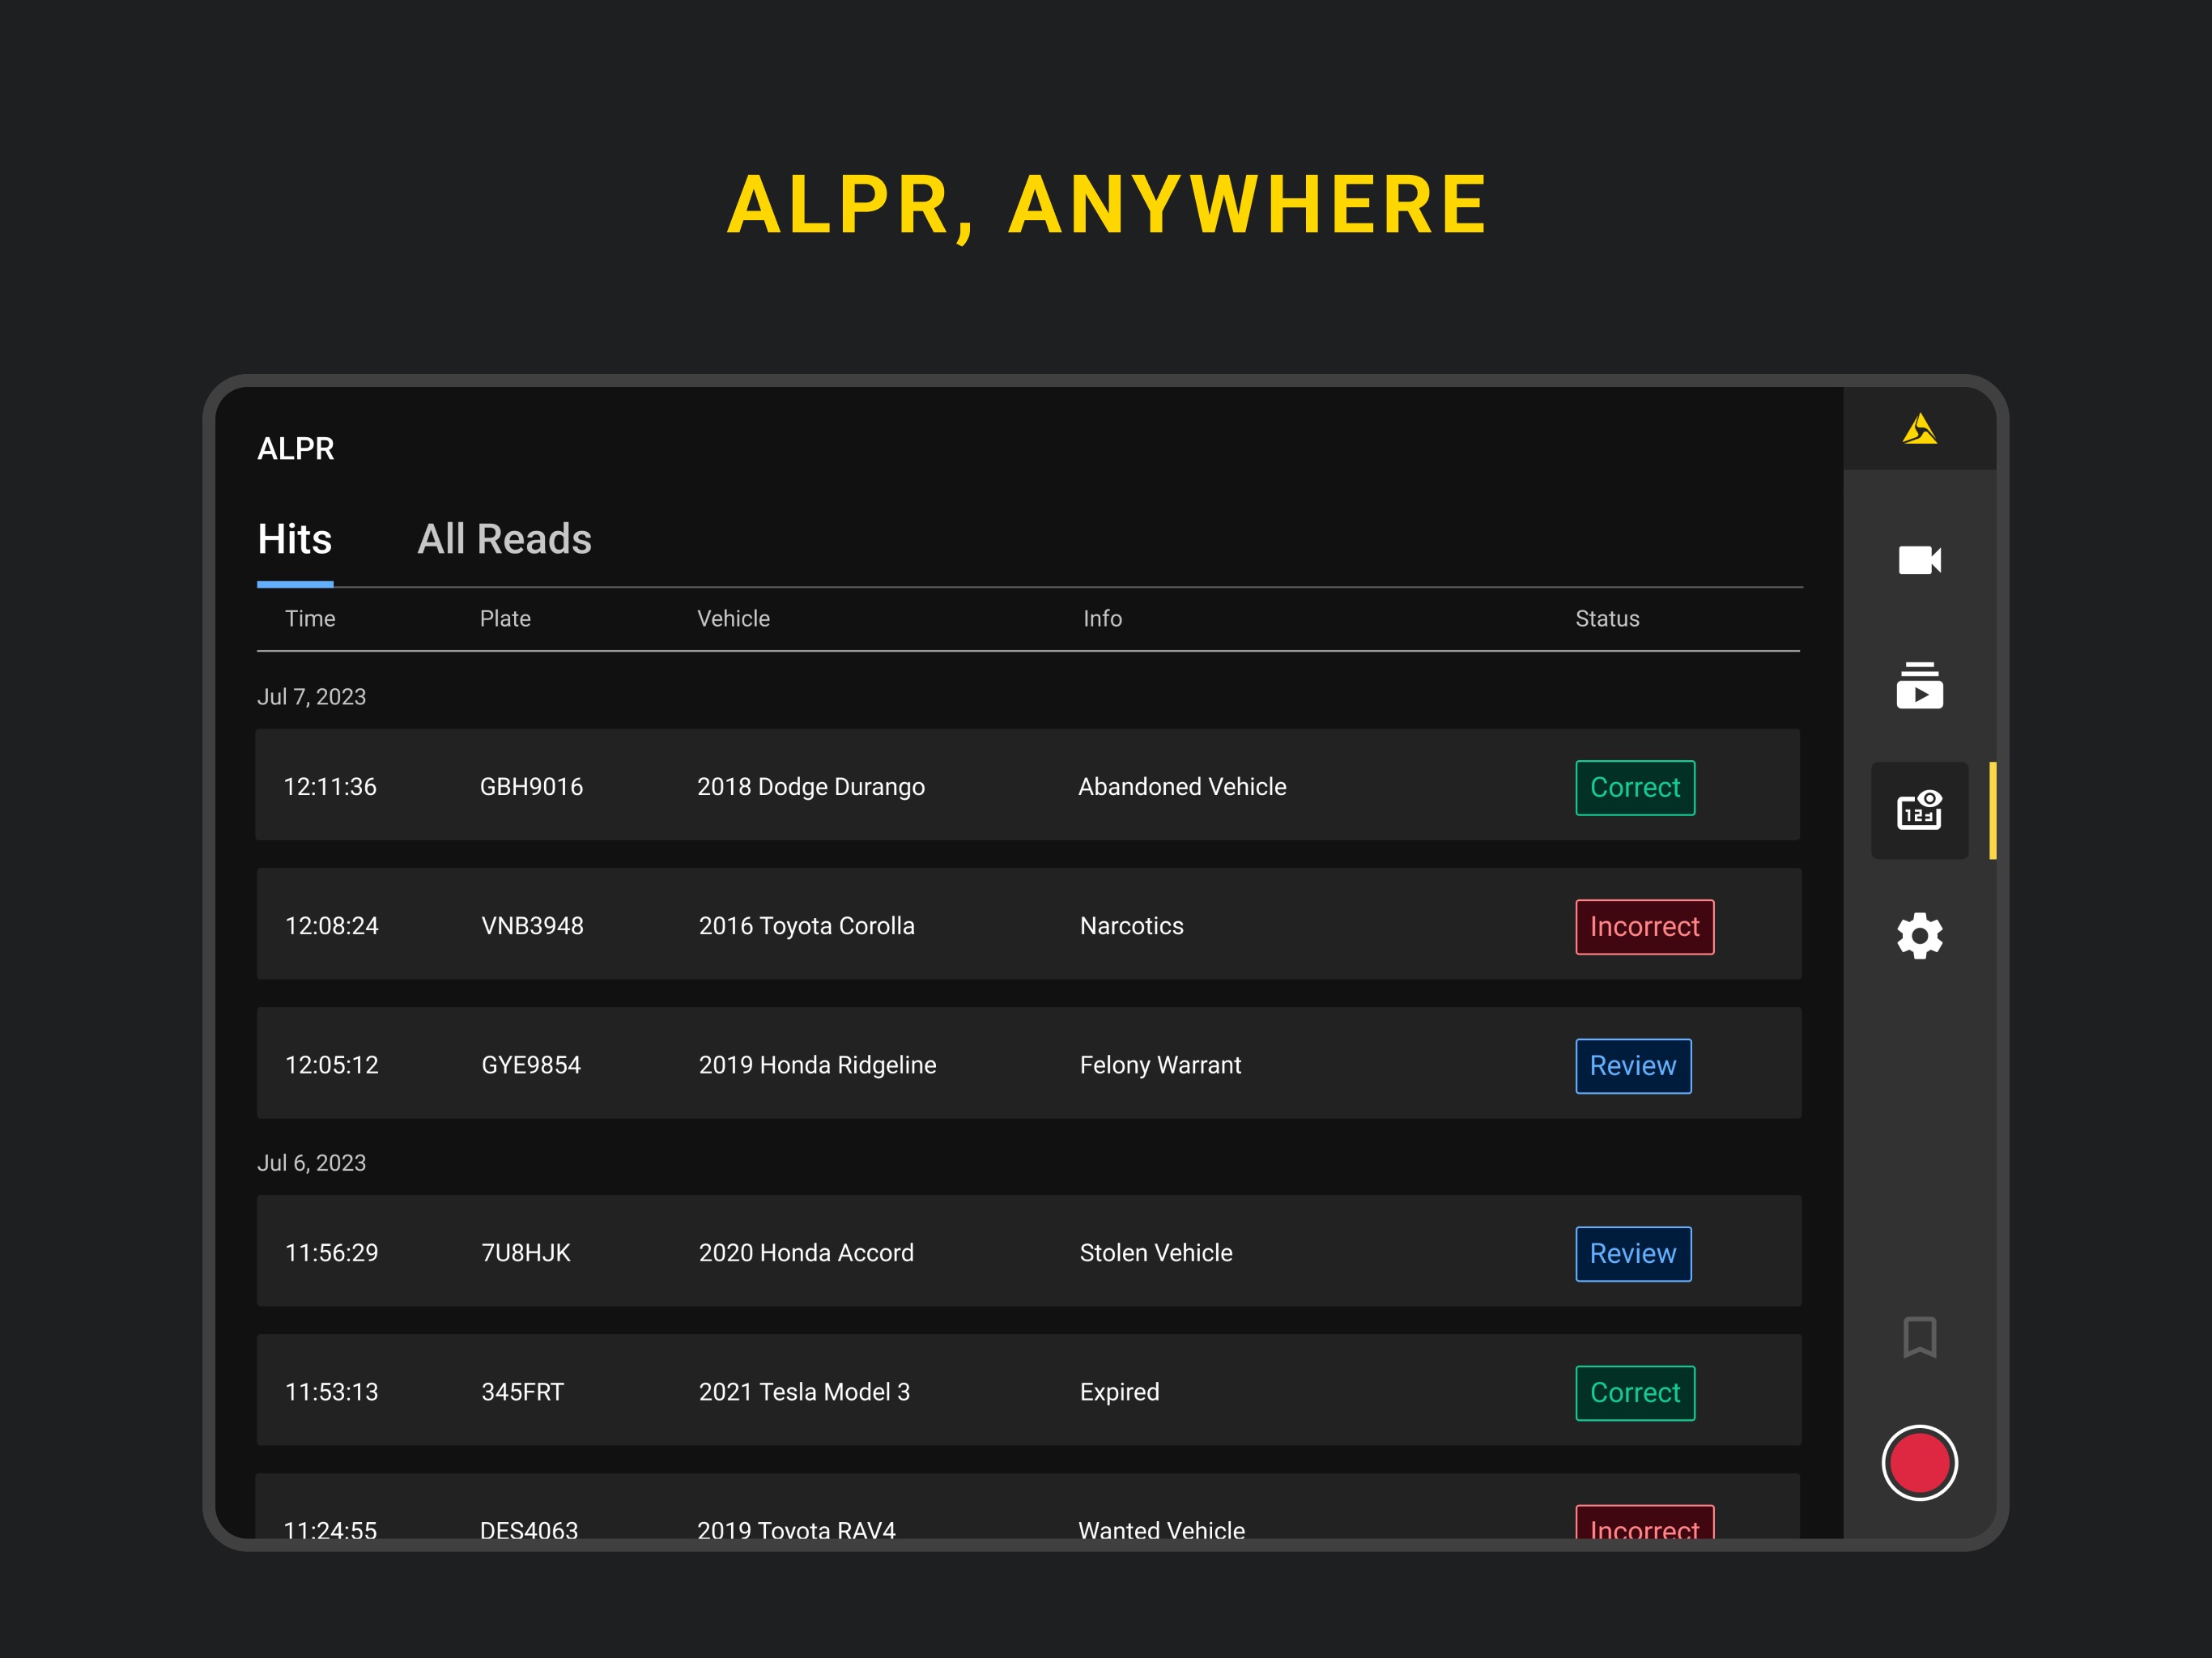Click plate number 7U8HJK
The width and height of the screenshot is (2212, 1658).
pyautogui.click(x=526, y=1253)
